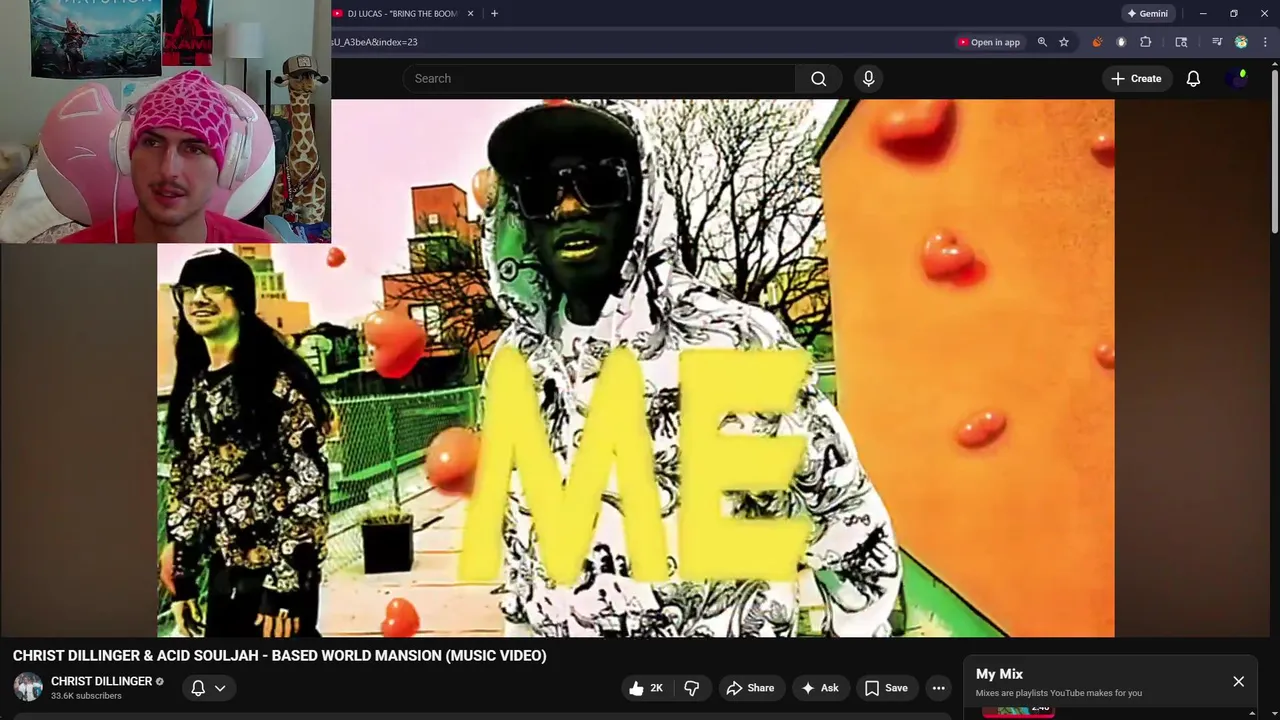Close the DJ LUCAS browser tab
Viewport: 1280px width, 720px height.
pos(470,14)
